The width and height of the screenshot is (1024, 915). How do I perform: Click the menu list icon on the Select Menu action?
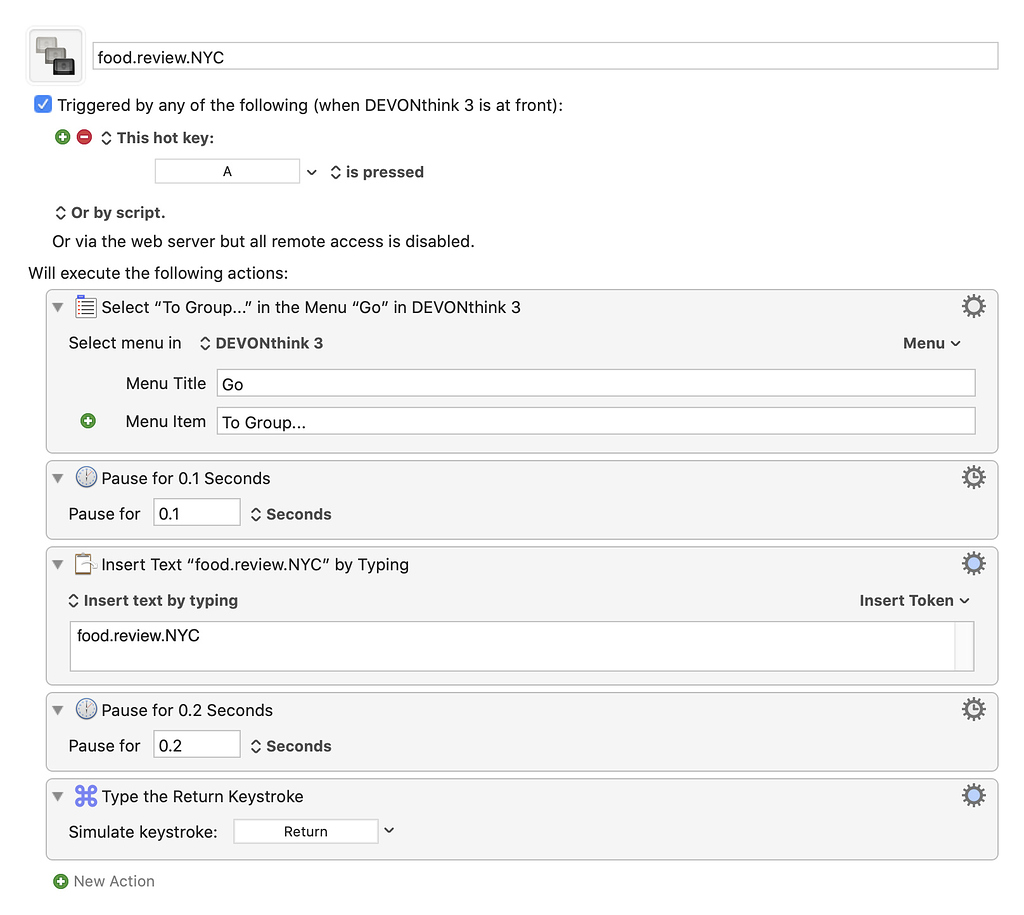coord(85,307)
